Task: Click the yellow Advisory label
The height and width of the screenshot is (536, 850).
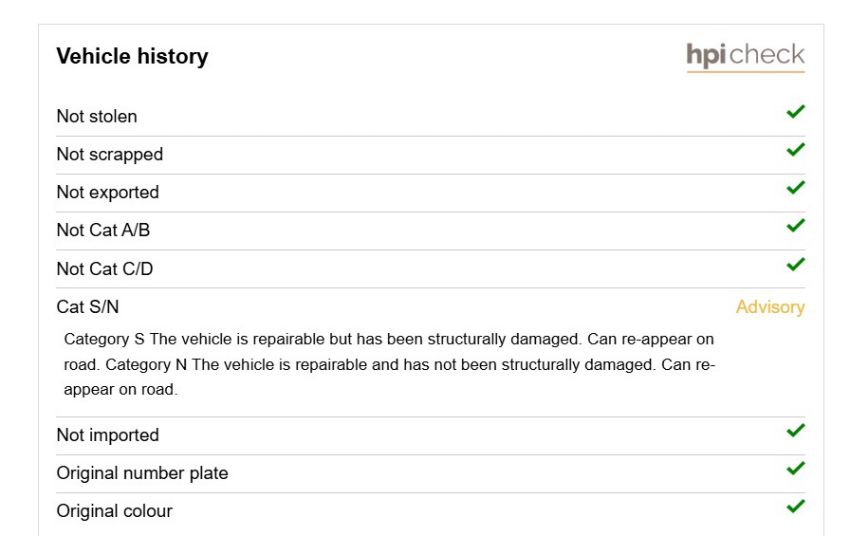Action: [x=770, y=307]
